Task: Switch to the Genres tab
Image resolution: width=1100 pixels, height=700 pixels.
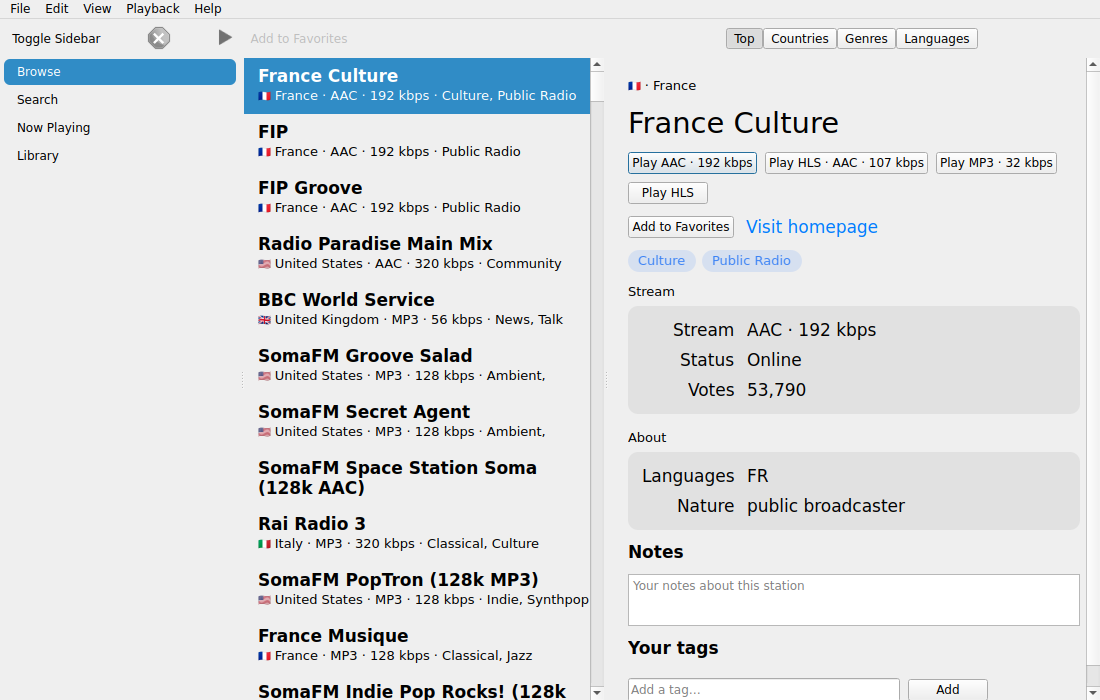Action: point(866,39)
